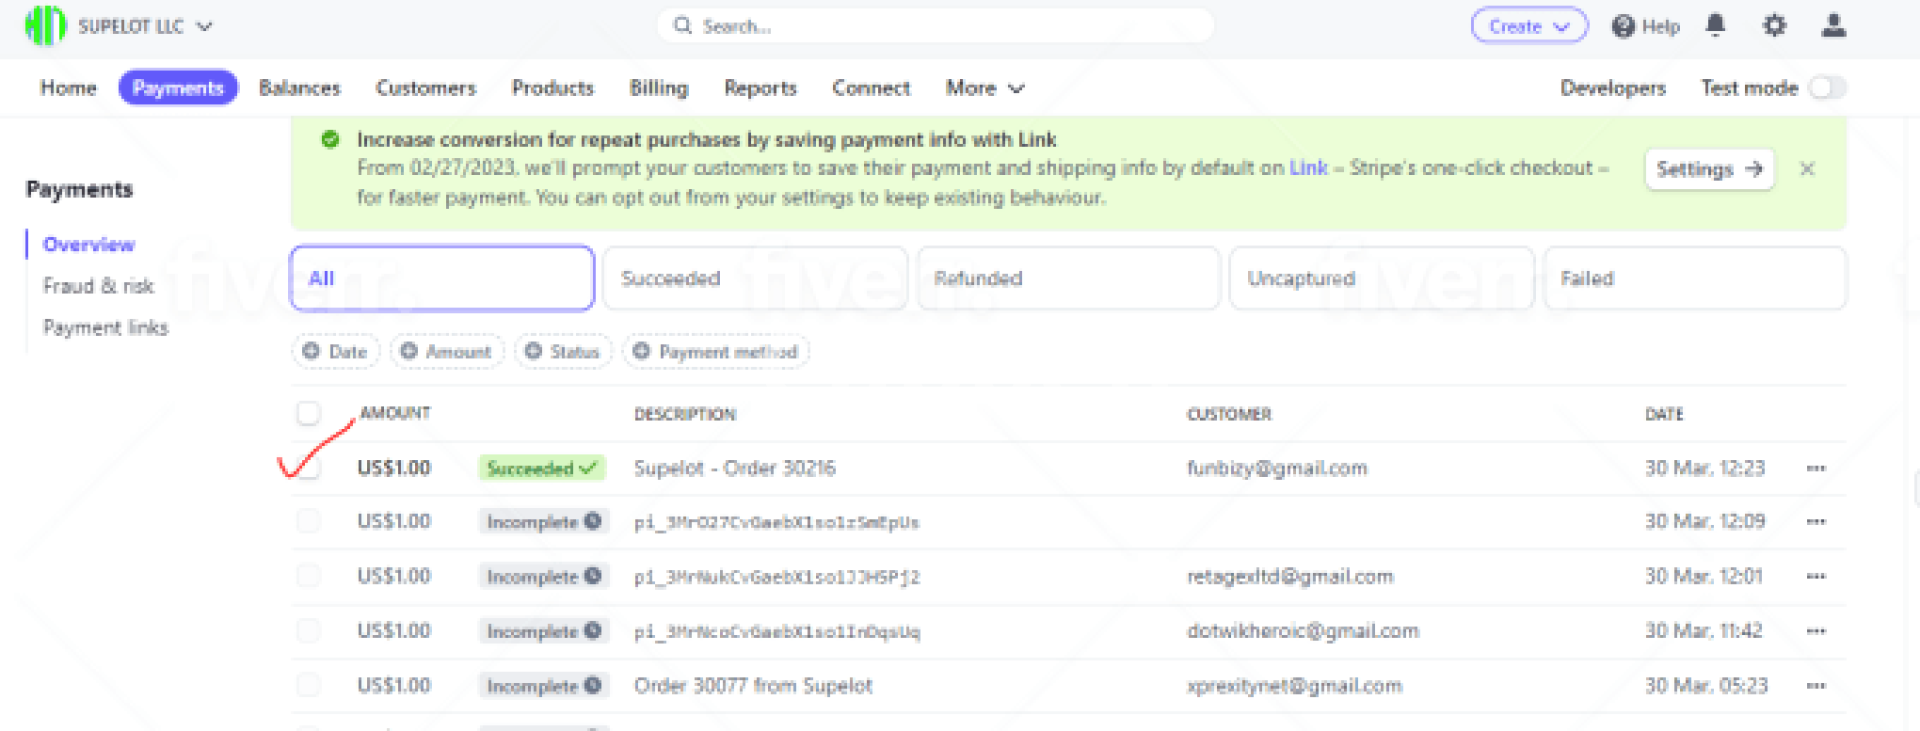Viewport: 1920px width, 731px height.
Task: Toggle the Test mode switch
Action: coord(1826,88)
